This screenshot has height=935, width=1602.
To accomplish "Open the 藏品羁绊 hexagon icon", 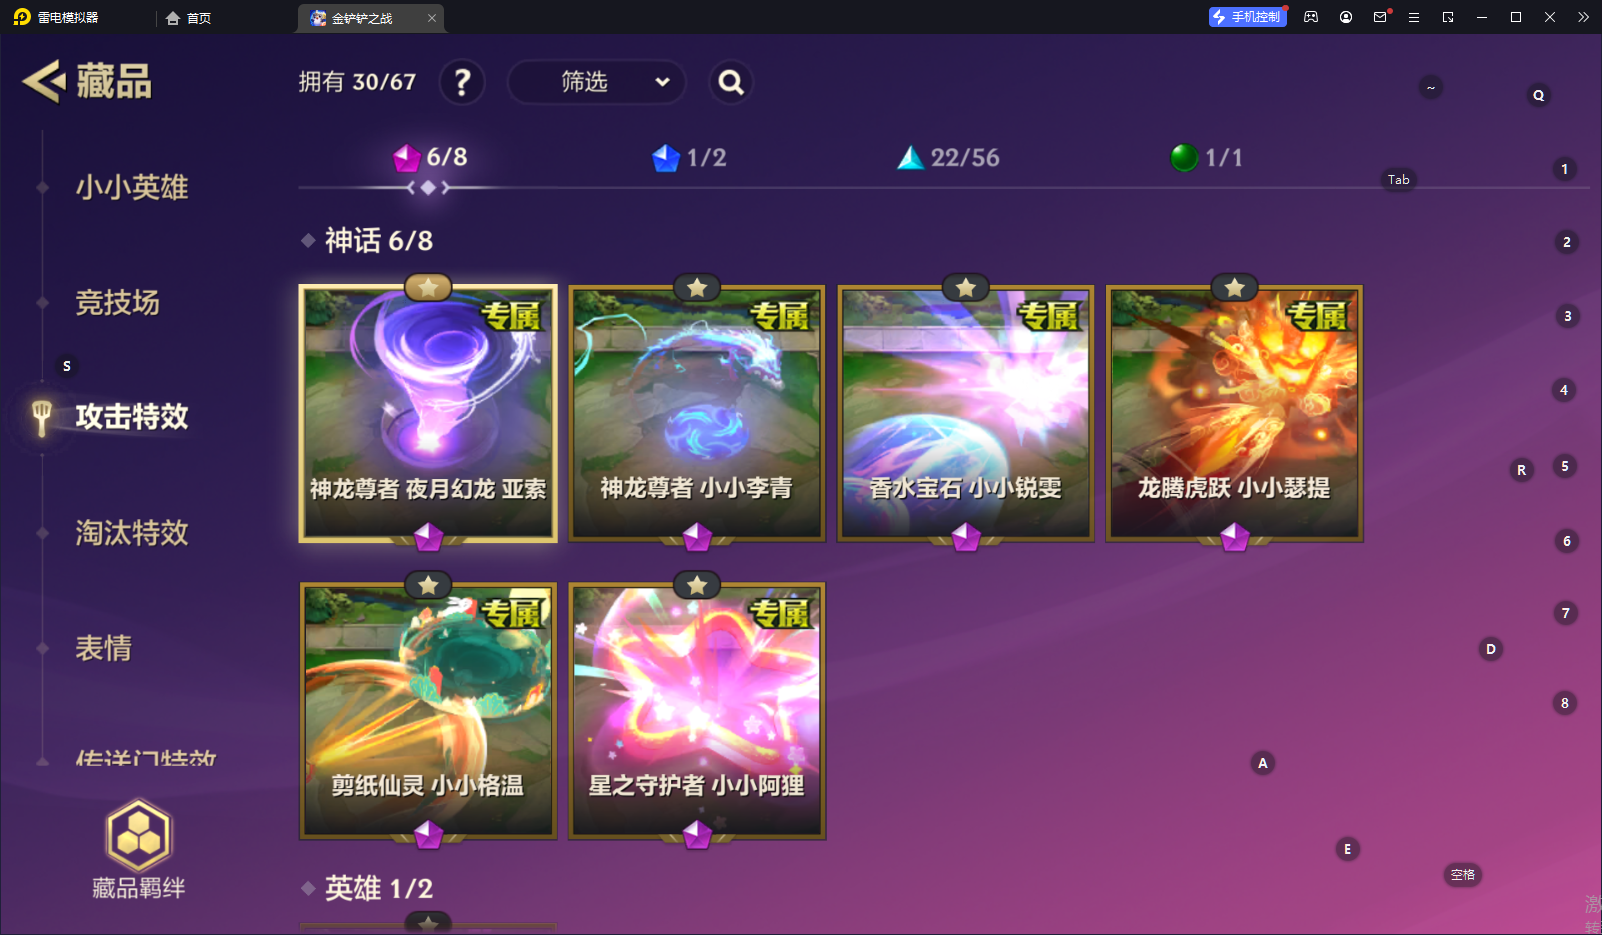I will coord(139,835).
